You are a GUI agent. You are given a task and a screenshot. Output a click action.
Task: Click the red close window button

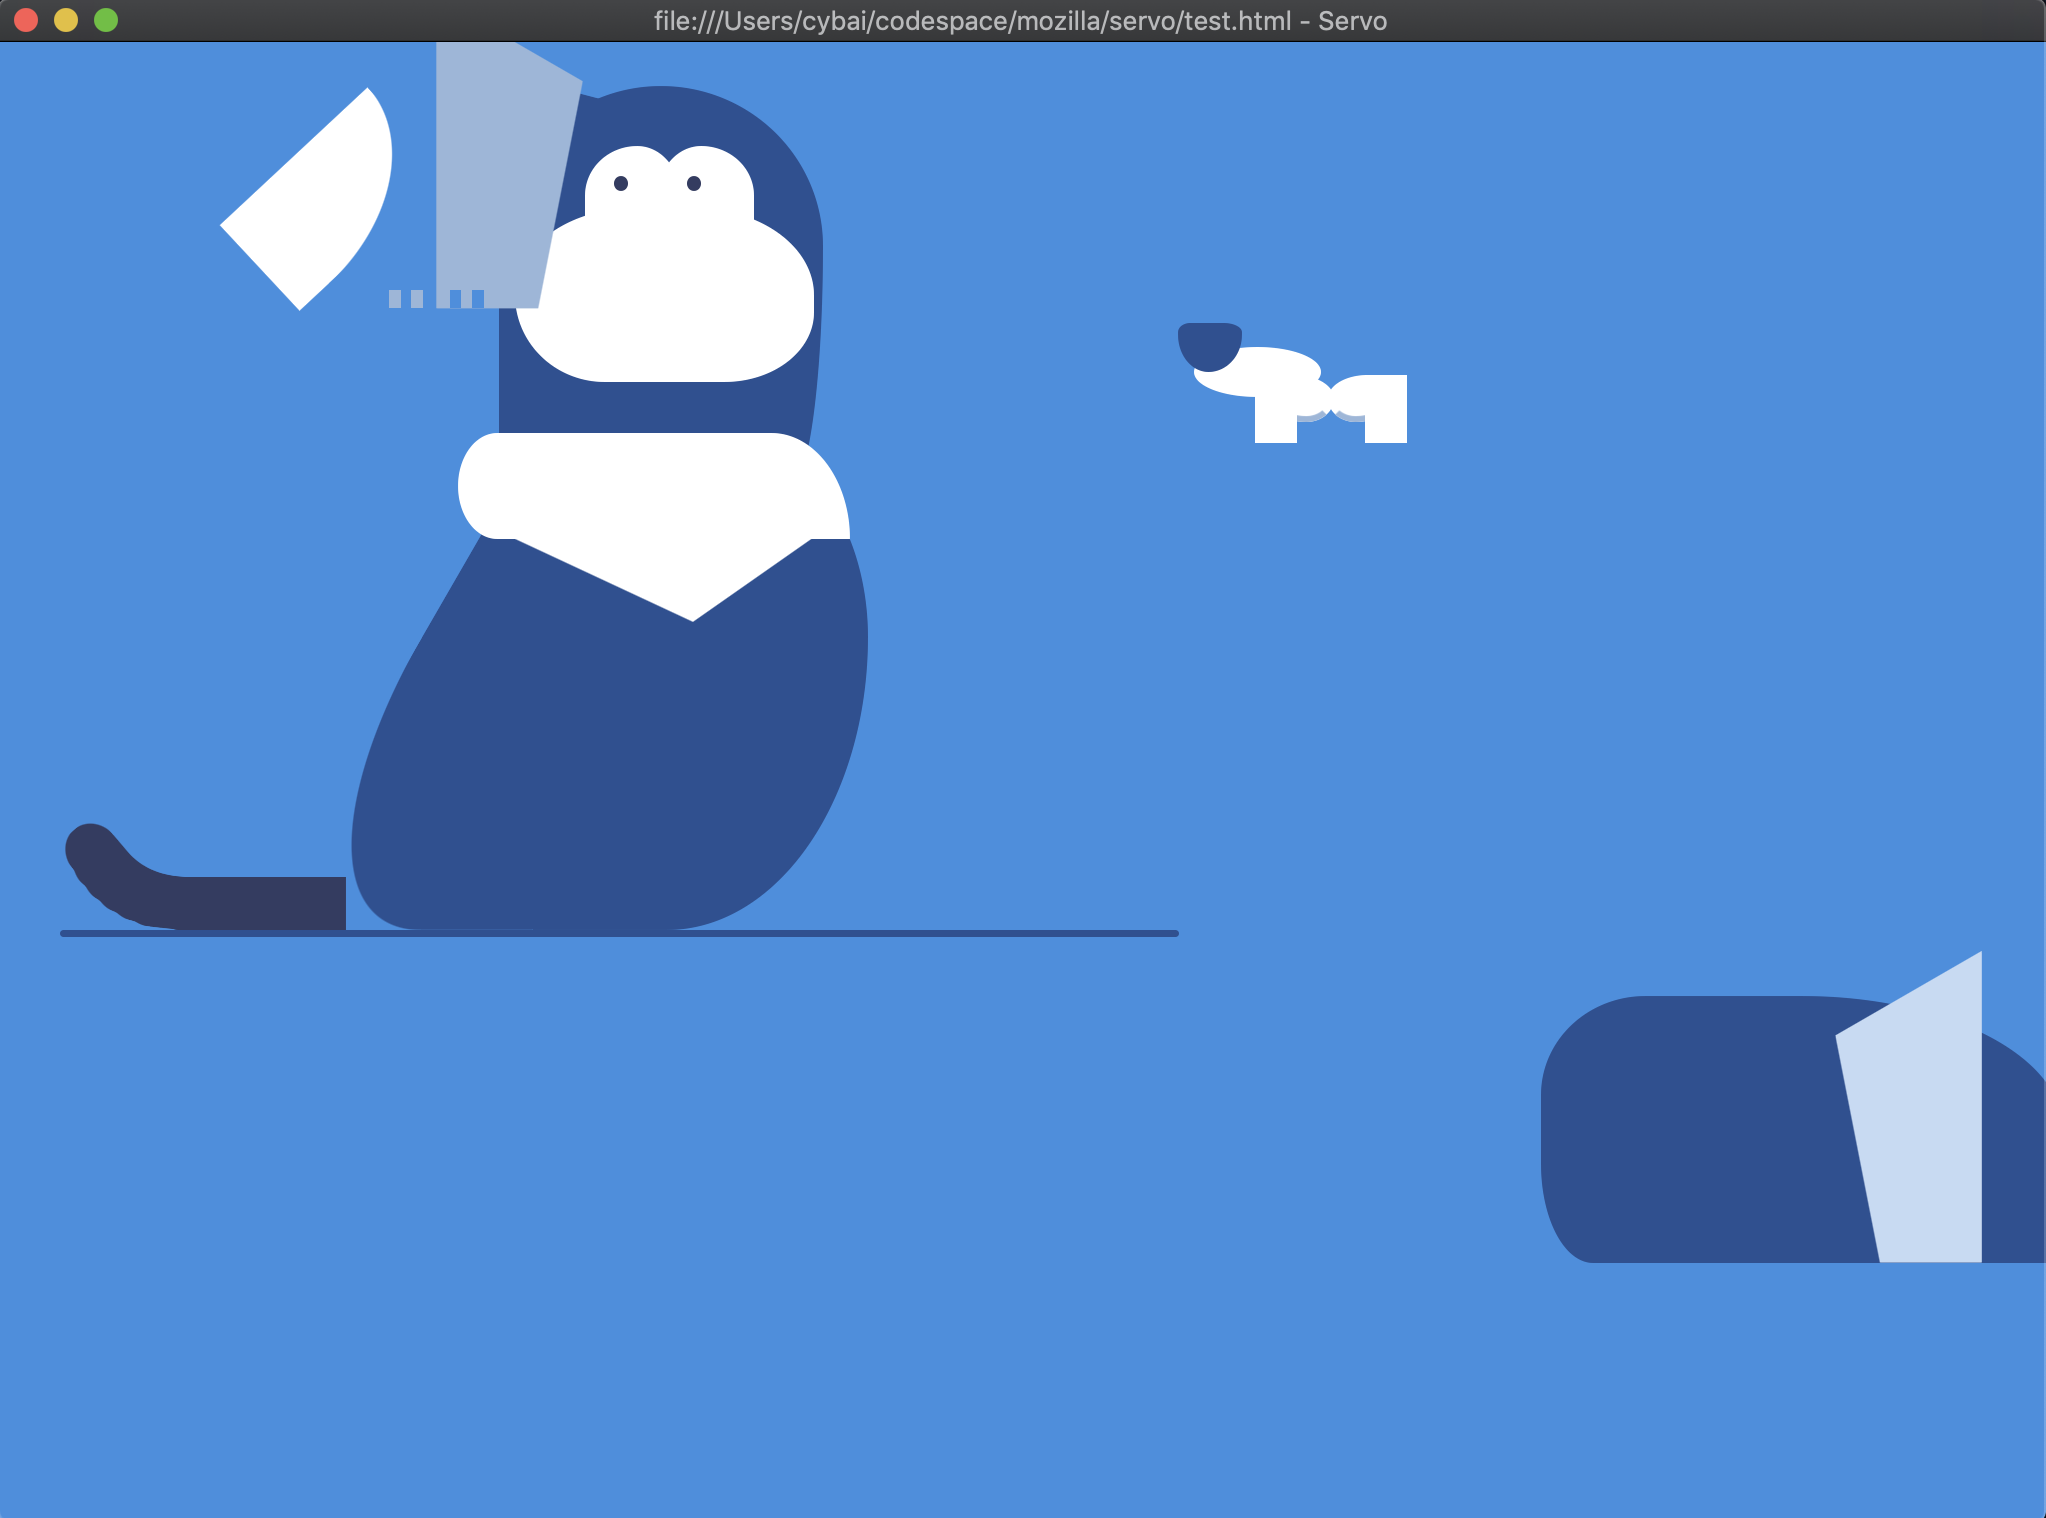(26, 20)
